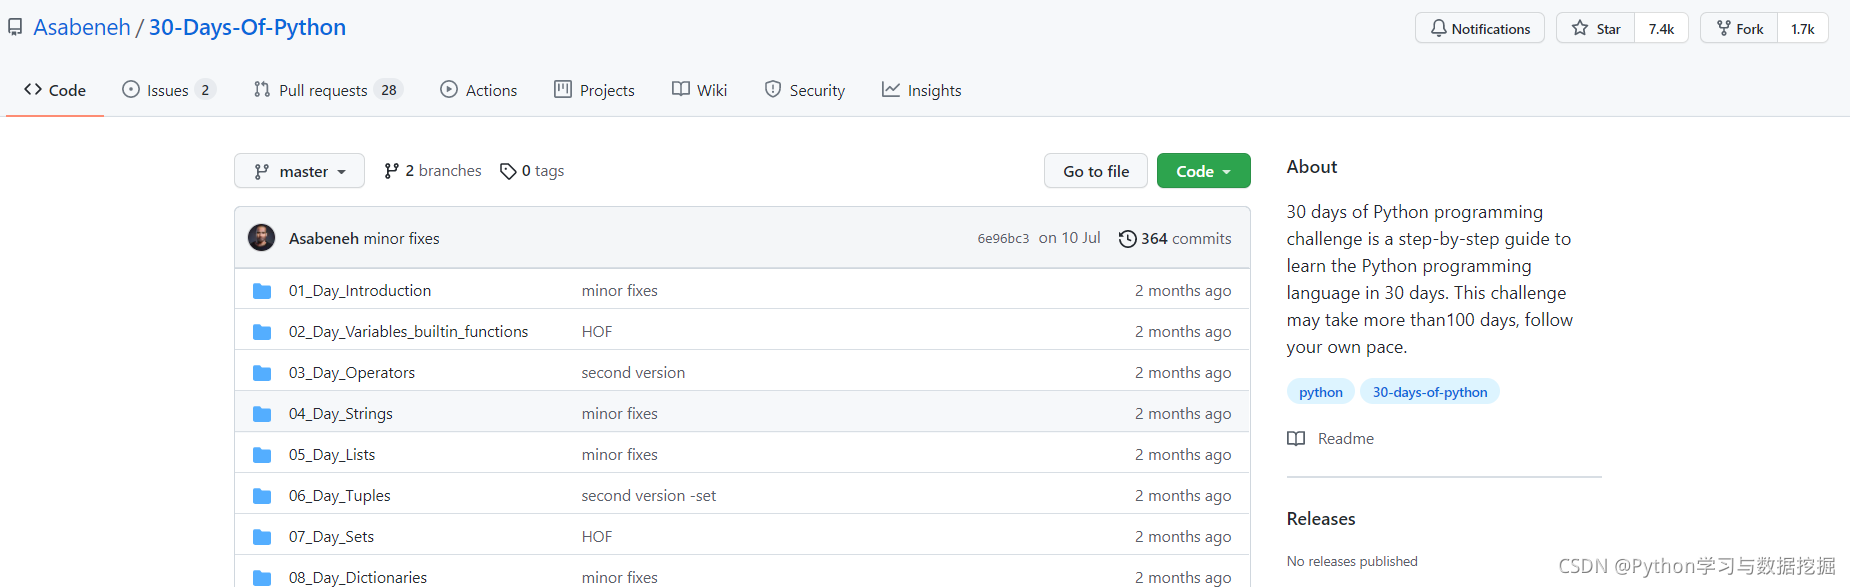This screenshot has width=1850, height=587.
Task: View the 1.7k forks count
Action: pos(1802,28)
